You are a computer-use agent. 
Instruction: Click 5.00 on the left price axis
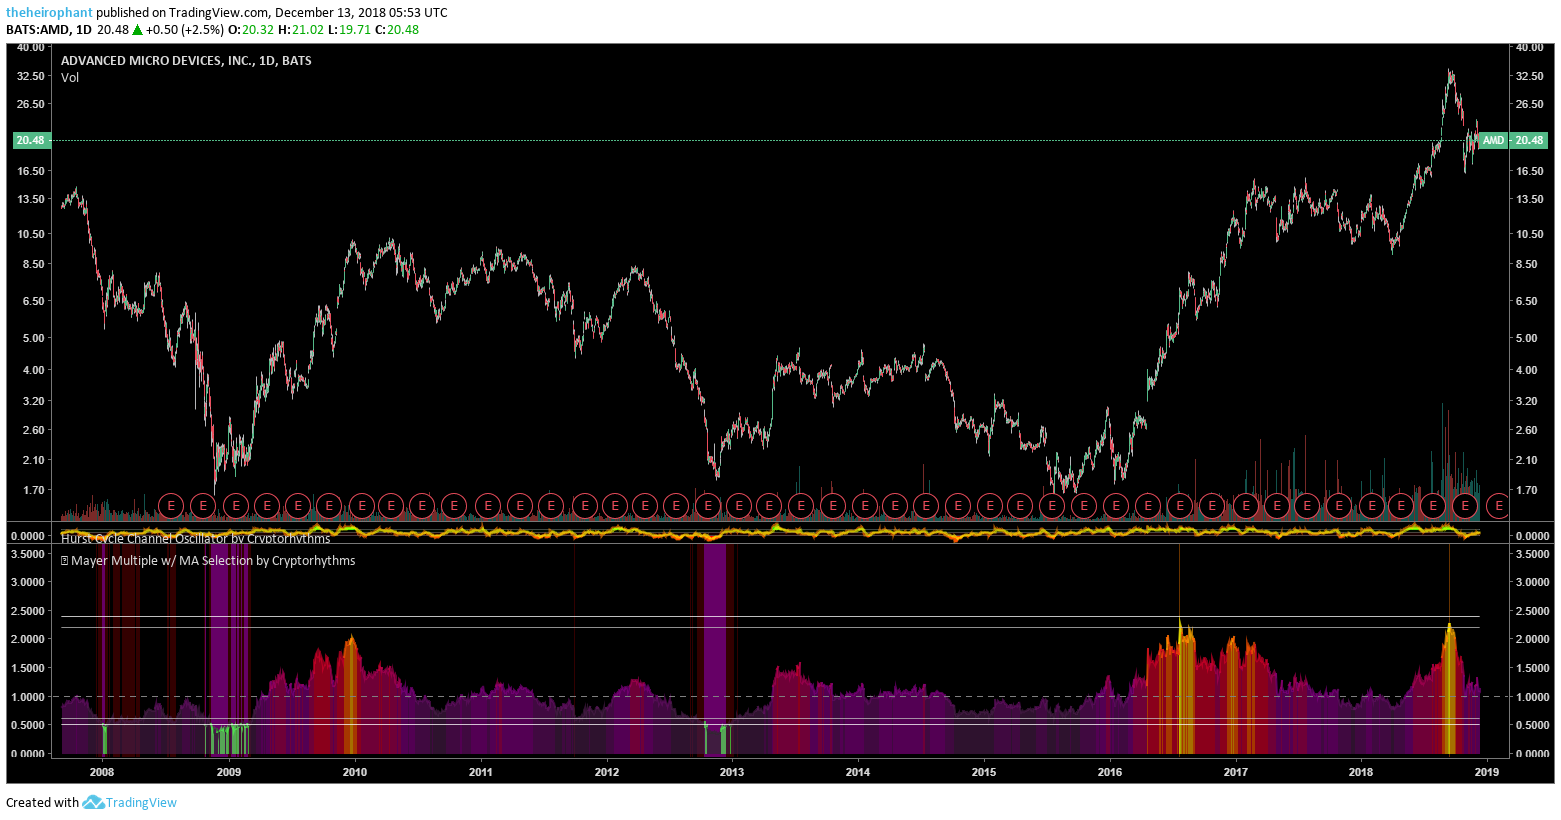[x=33, y=338]
